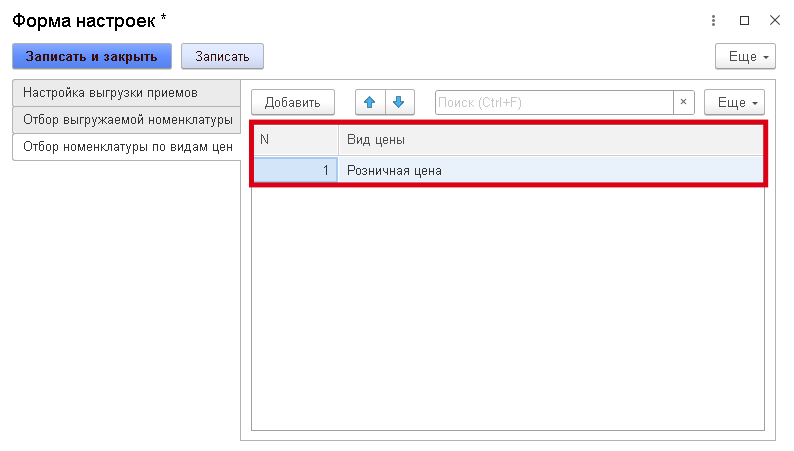The height and width of the screenshot is (451, 794).
Task: Select the Розничная цена cell
Action: (550, 171)
